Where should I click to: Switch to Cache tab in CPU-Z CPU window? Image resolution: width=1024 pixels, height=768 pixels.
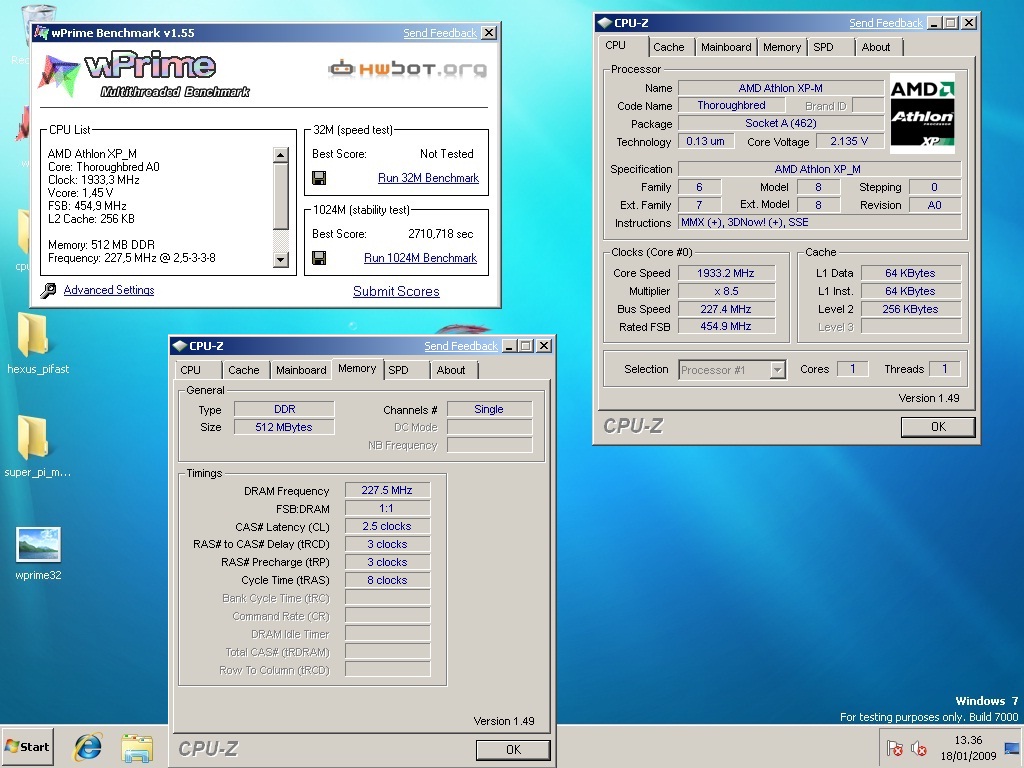669,47
